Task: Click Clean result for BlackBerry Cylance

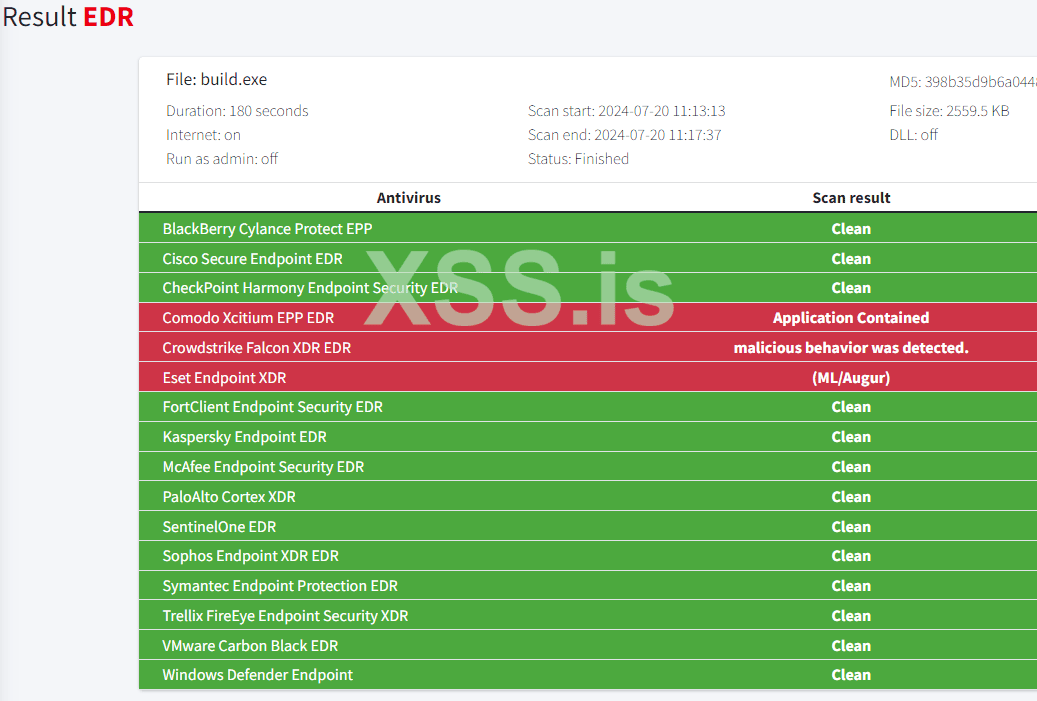Action: coord(851,229)
